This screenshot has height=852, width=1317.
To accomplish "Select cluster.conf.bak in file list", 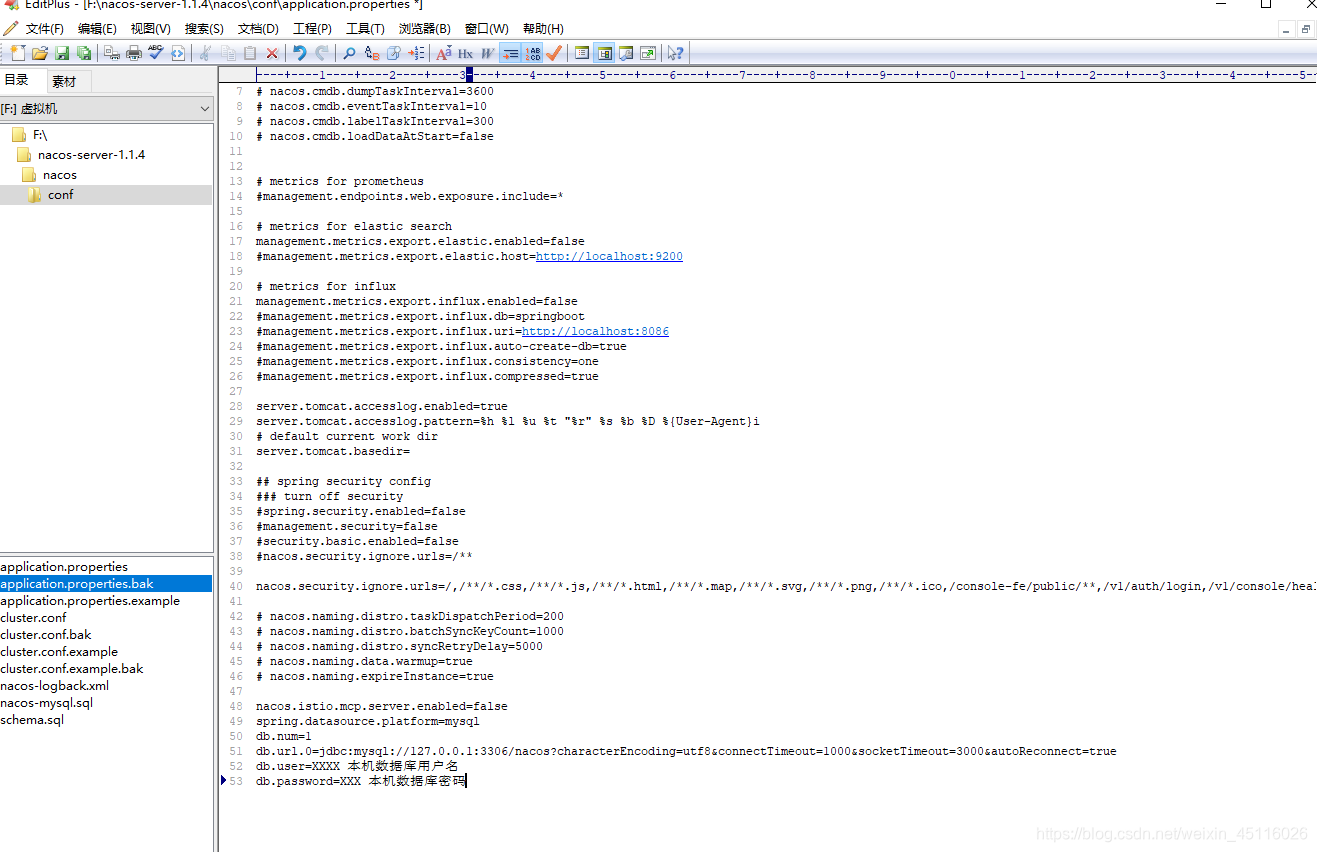I will pos(46,634).
